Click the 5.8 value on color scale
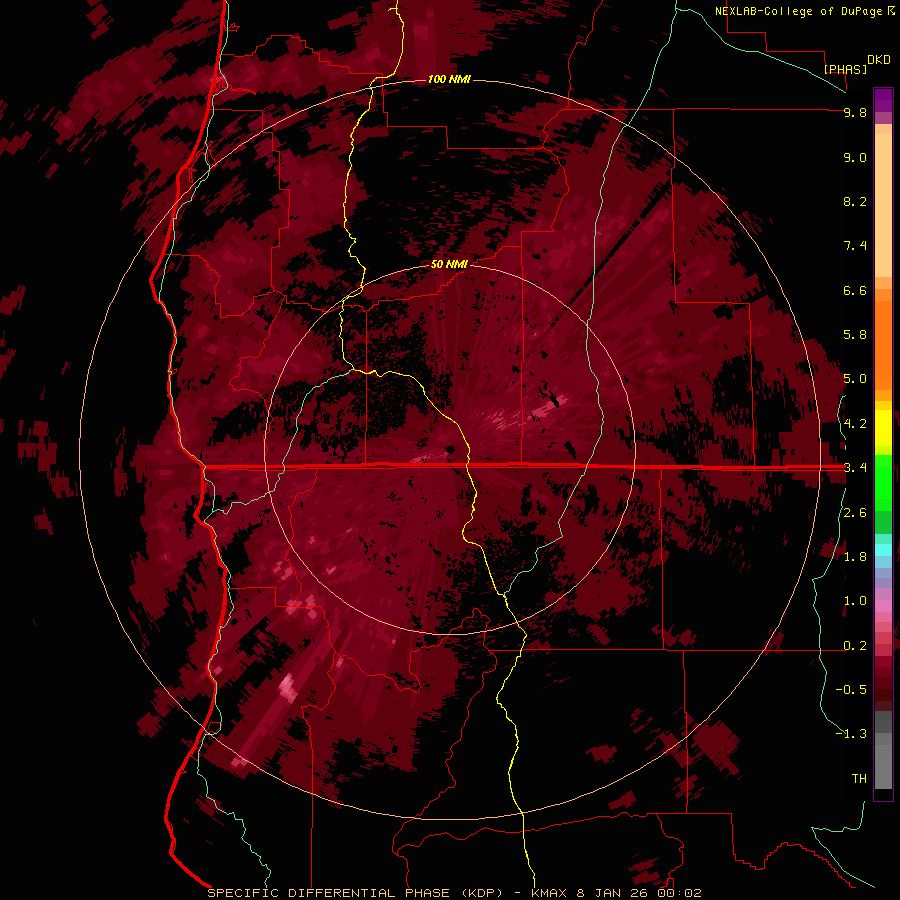Screen dimensions: 900x900 pyautogui.click(x=855, y=335)
